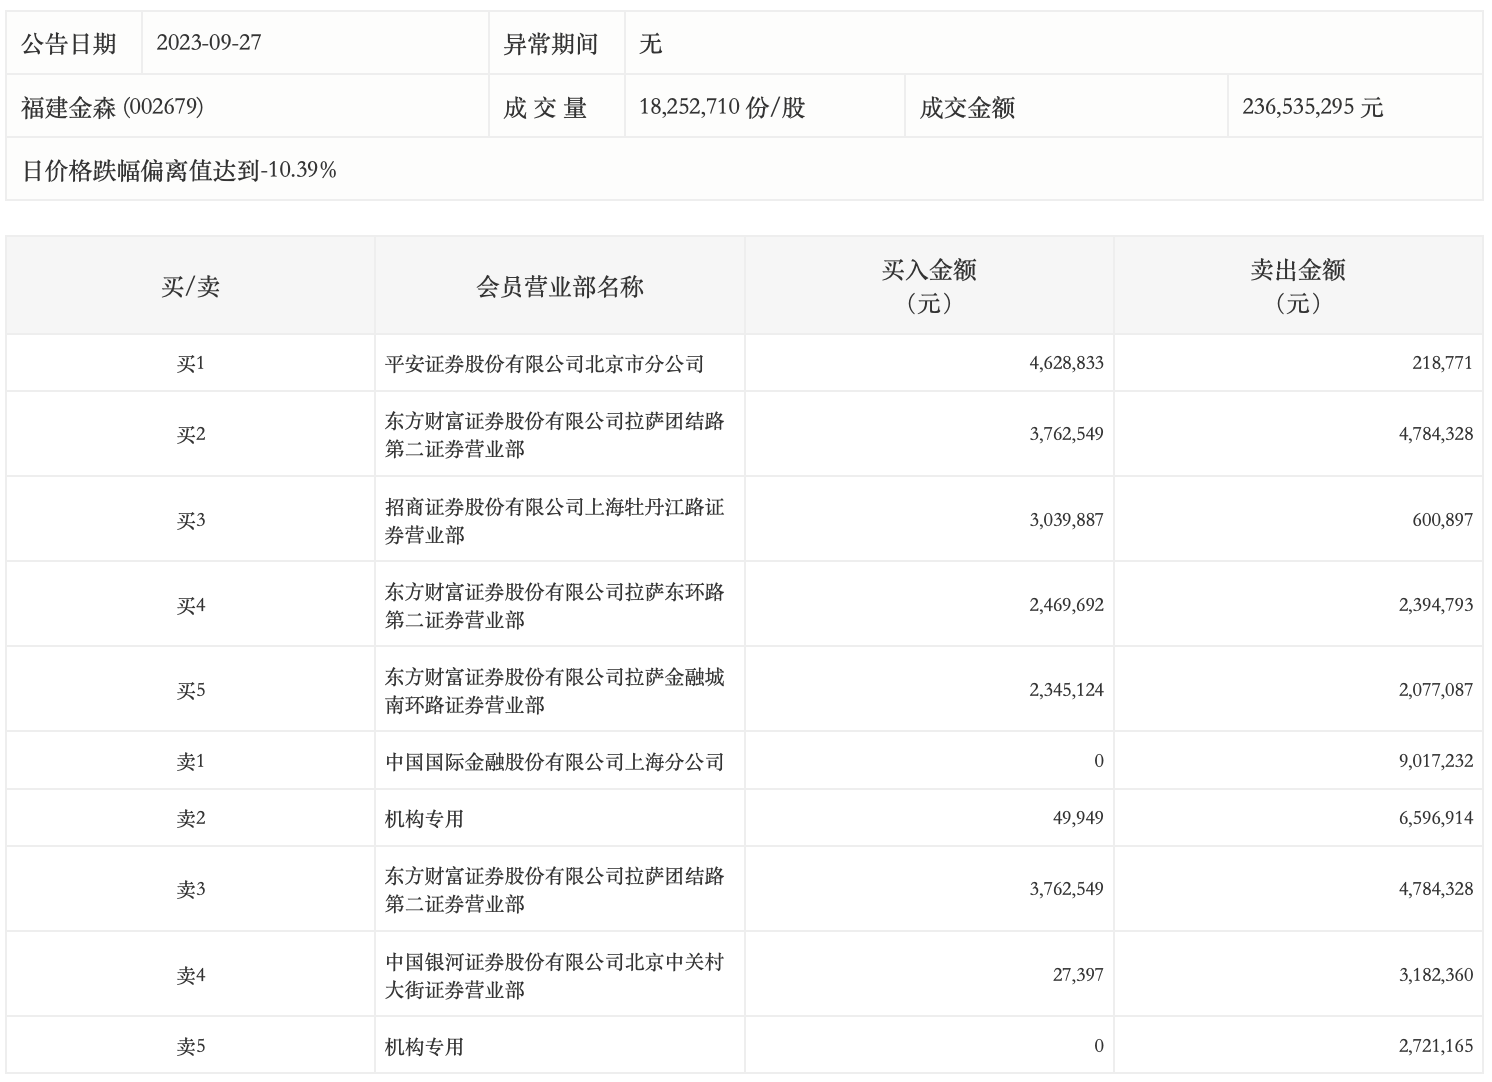Viewport: 1492px width, 1082px height.
Task: Click 中国国际金融股份有限公司上海分公司 in the 卖1 row
Action: pyautogui.click(x=554, y=762)
